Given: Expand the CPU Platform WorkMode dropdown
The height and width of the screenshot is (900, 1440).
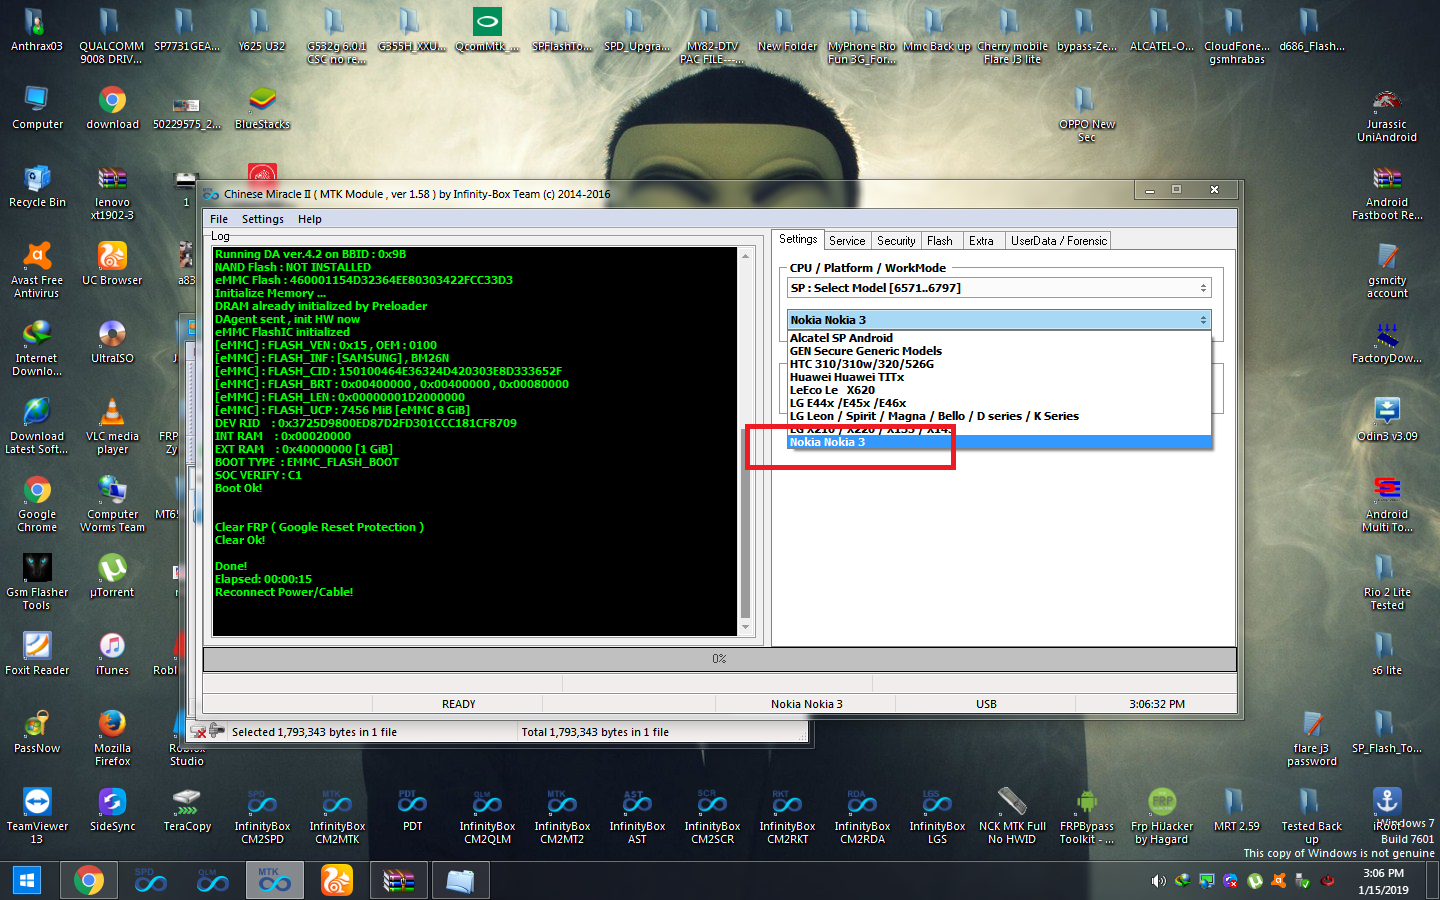Looking at the screenshot, I should (1000, 288).
